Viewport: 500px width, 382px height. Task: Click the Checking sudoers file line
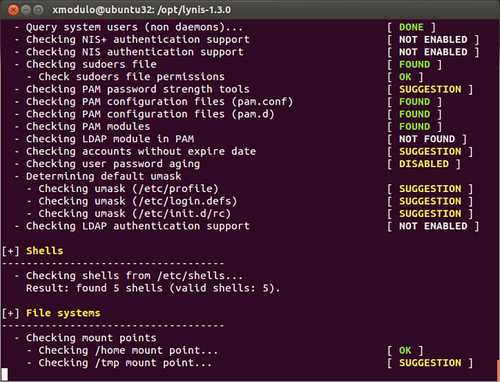coord(91,64)
